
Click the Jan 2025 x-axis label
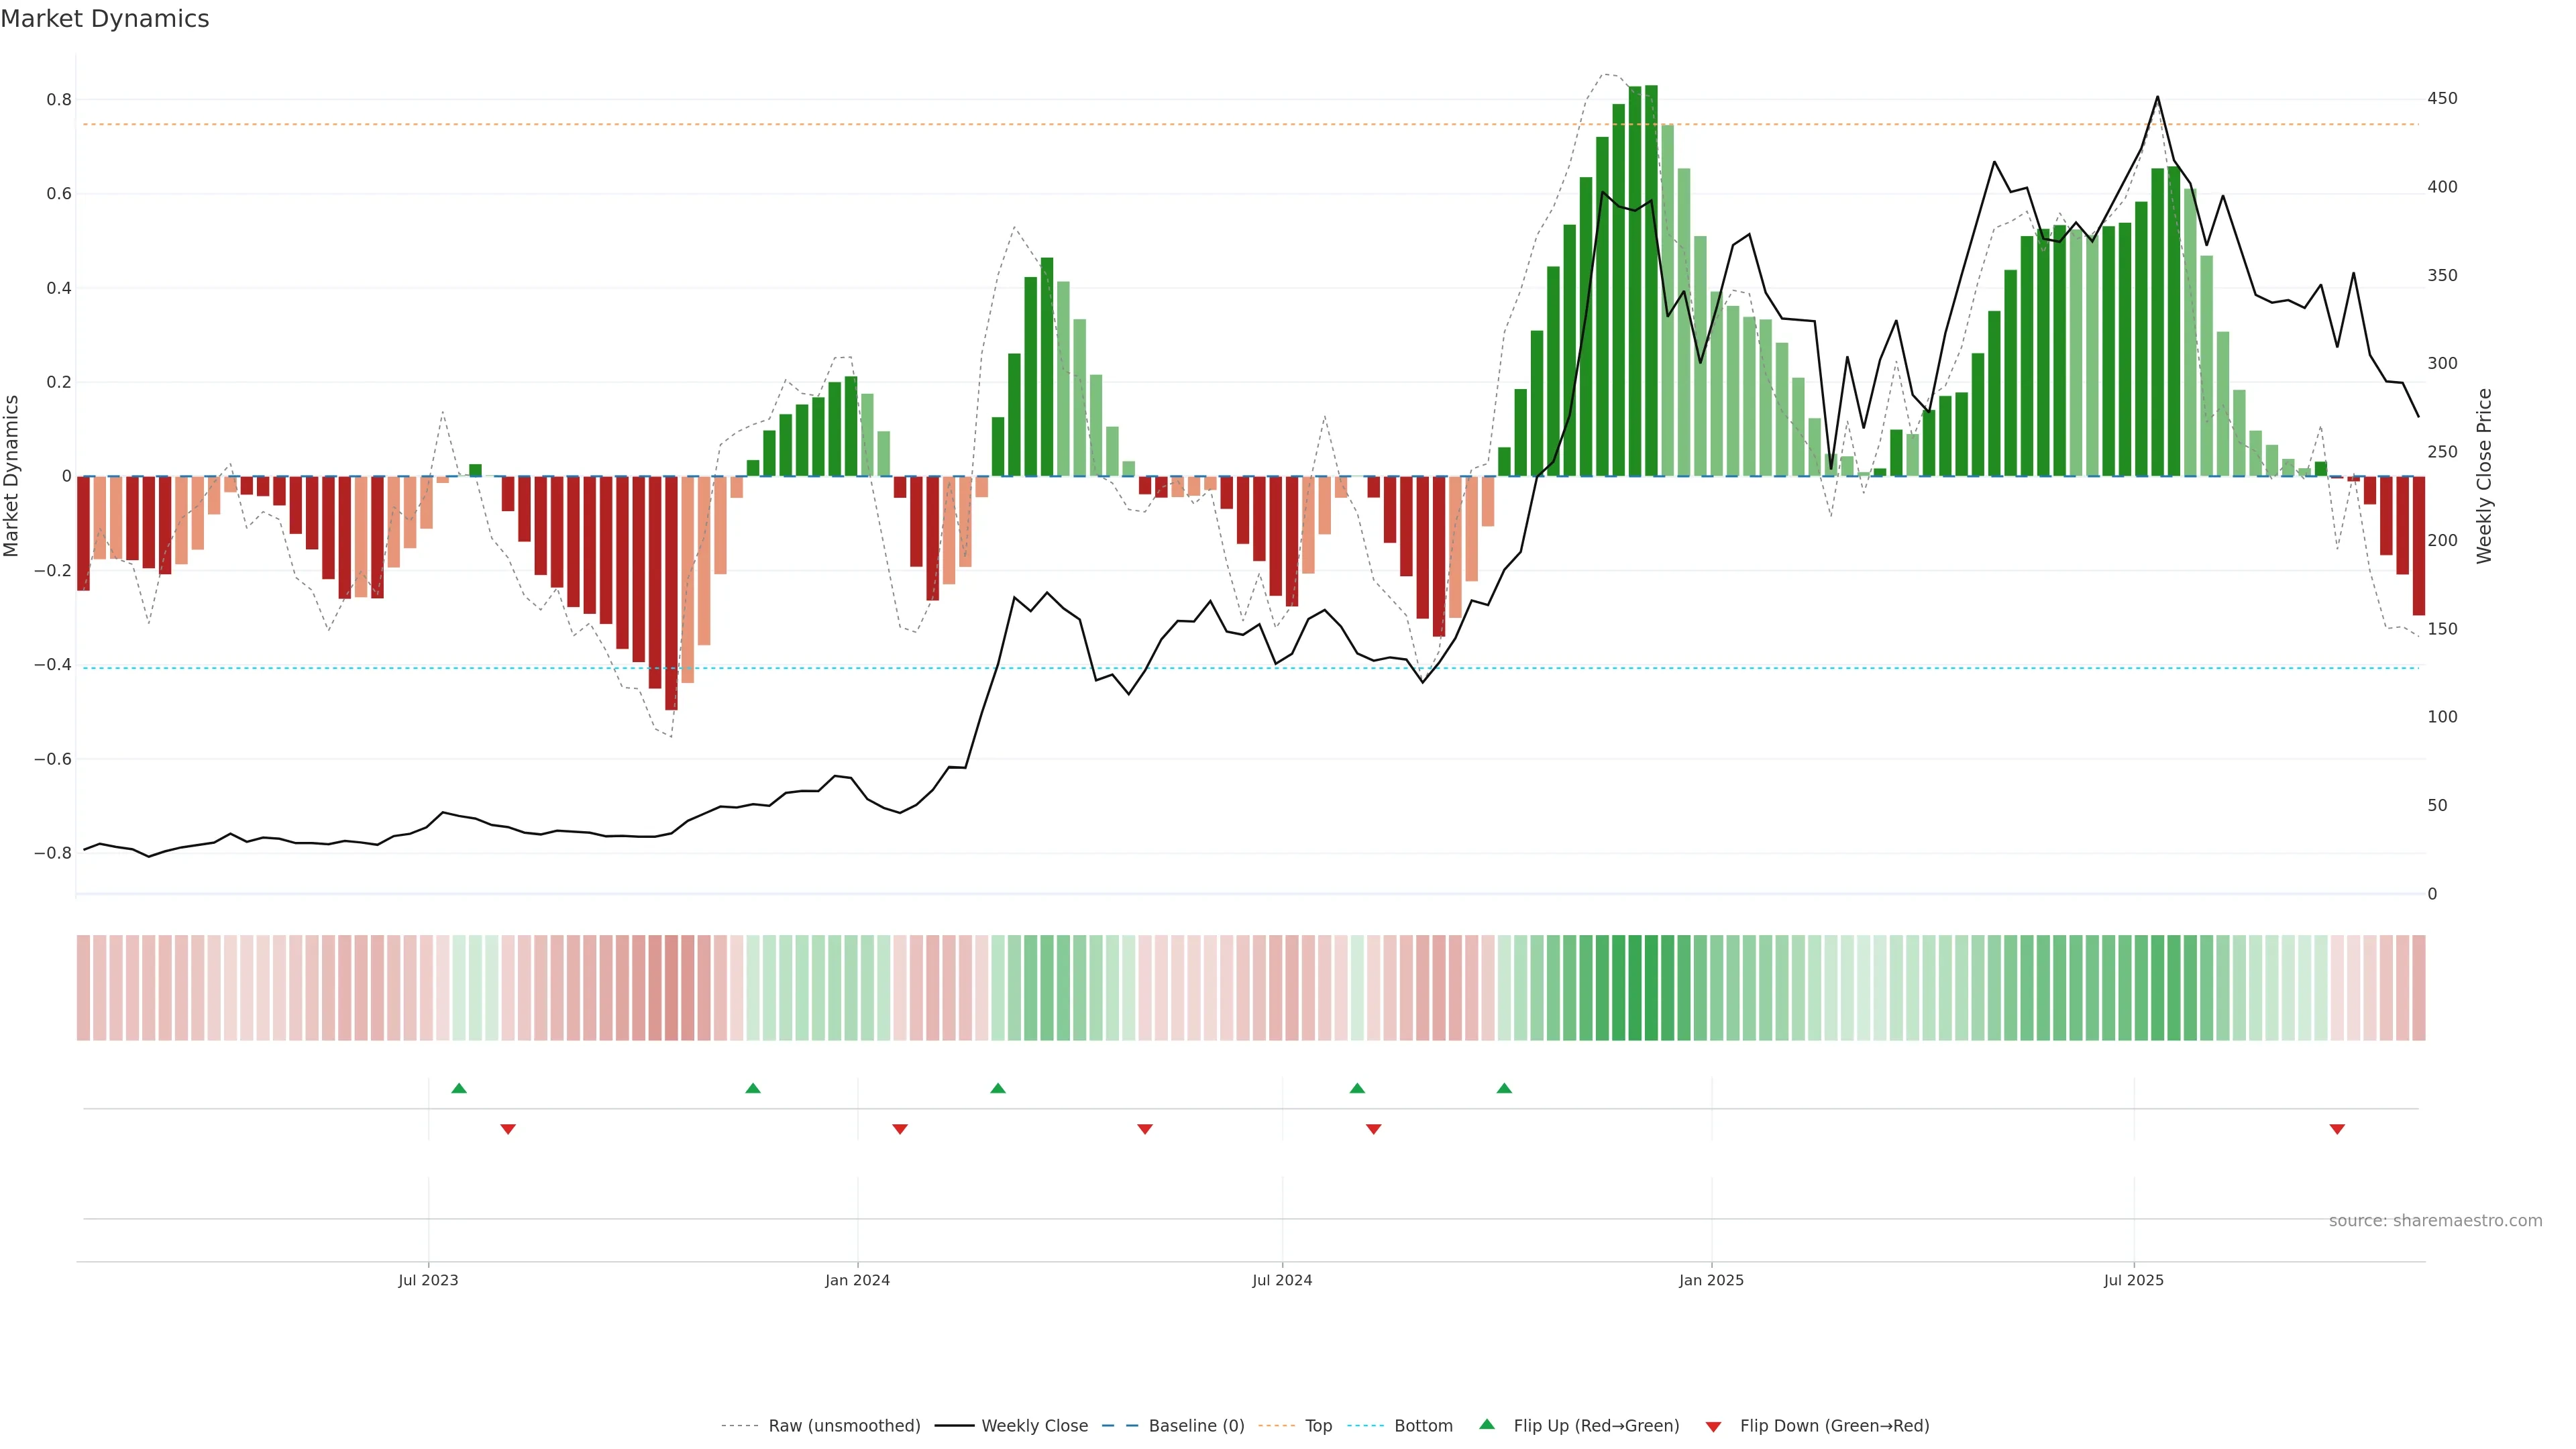1711,1280
